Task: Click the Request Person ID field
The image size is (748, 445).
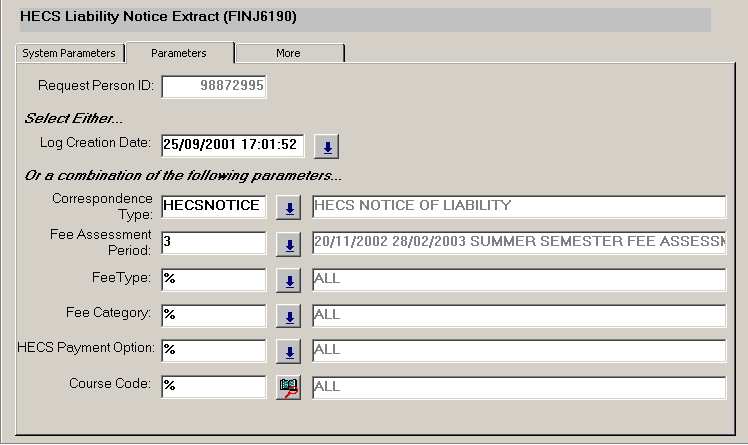Action: pos(214,87)
